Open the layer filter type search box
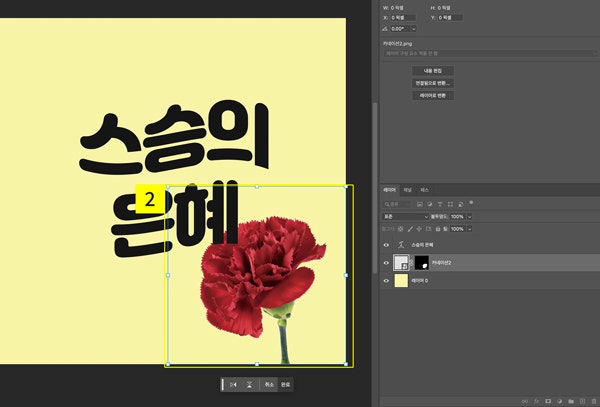Image resolution: width=600 pixels, height=407 pixels. [x=398, y=204]
